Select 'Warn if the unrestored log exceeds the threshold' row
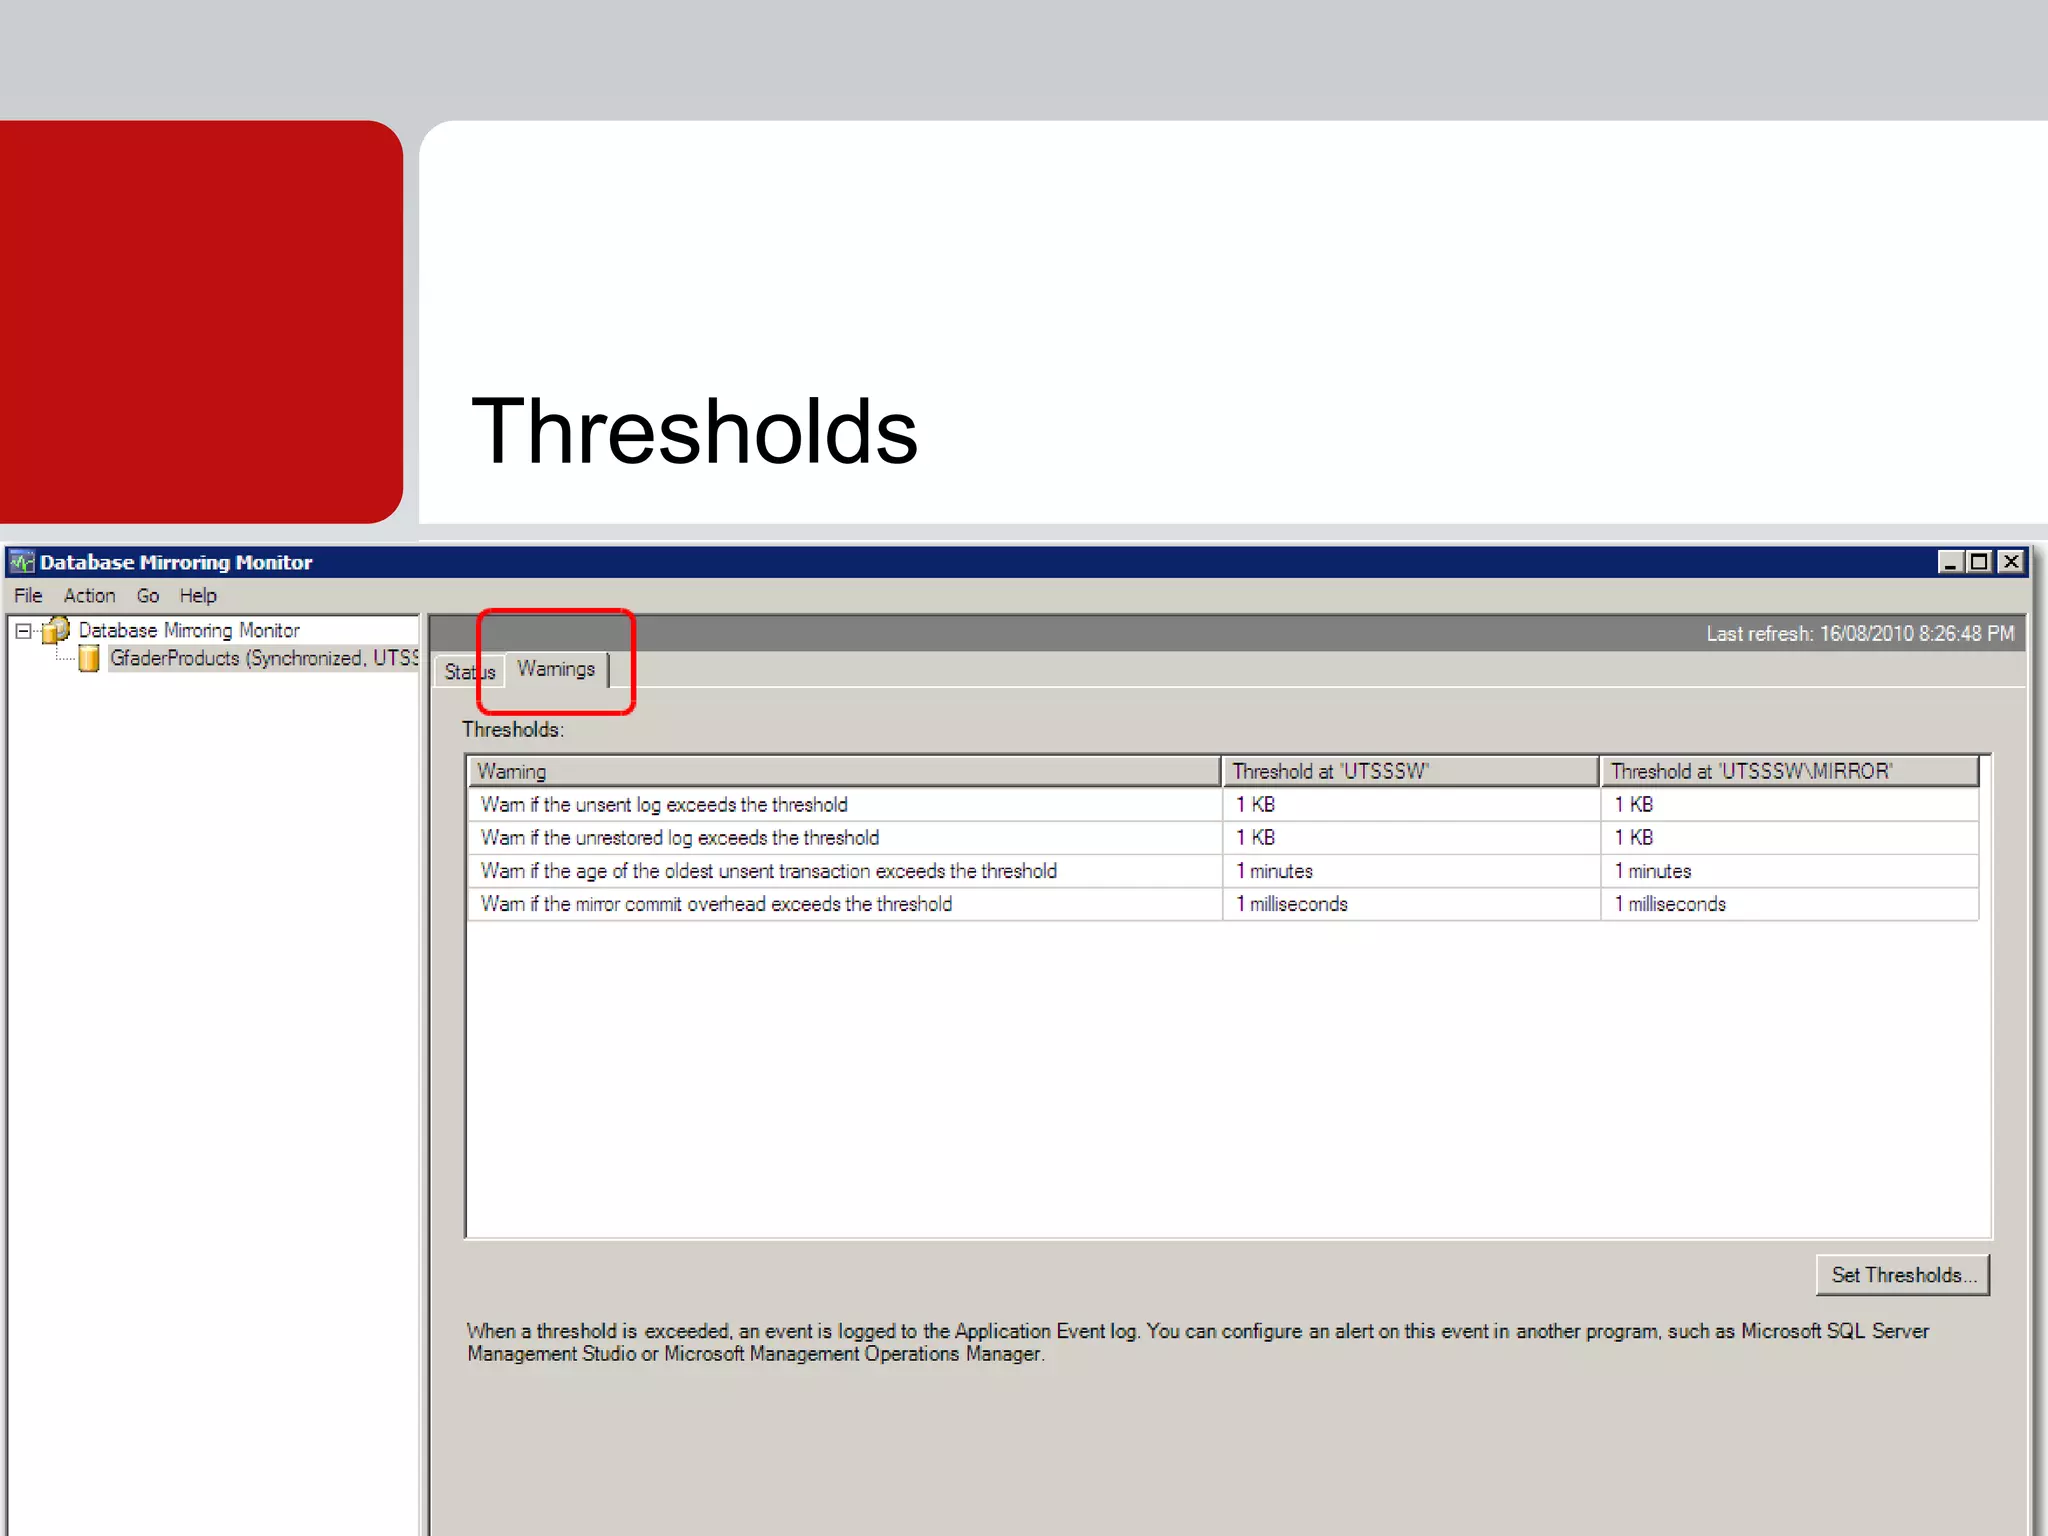This screenshot has height=1536, width=2048. (1223, 838)
